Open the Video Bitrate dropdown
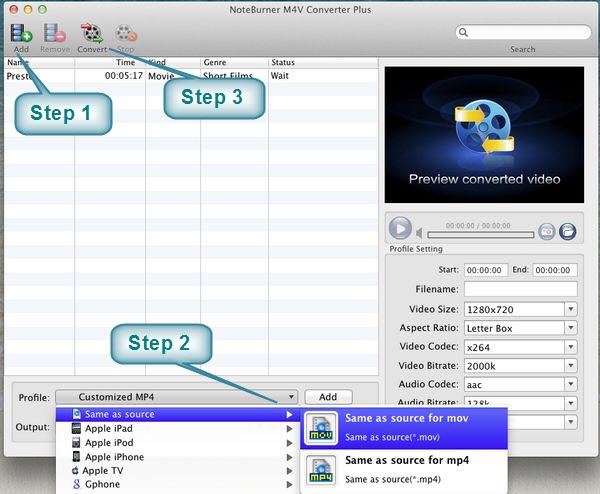 pos(571,365)
